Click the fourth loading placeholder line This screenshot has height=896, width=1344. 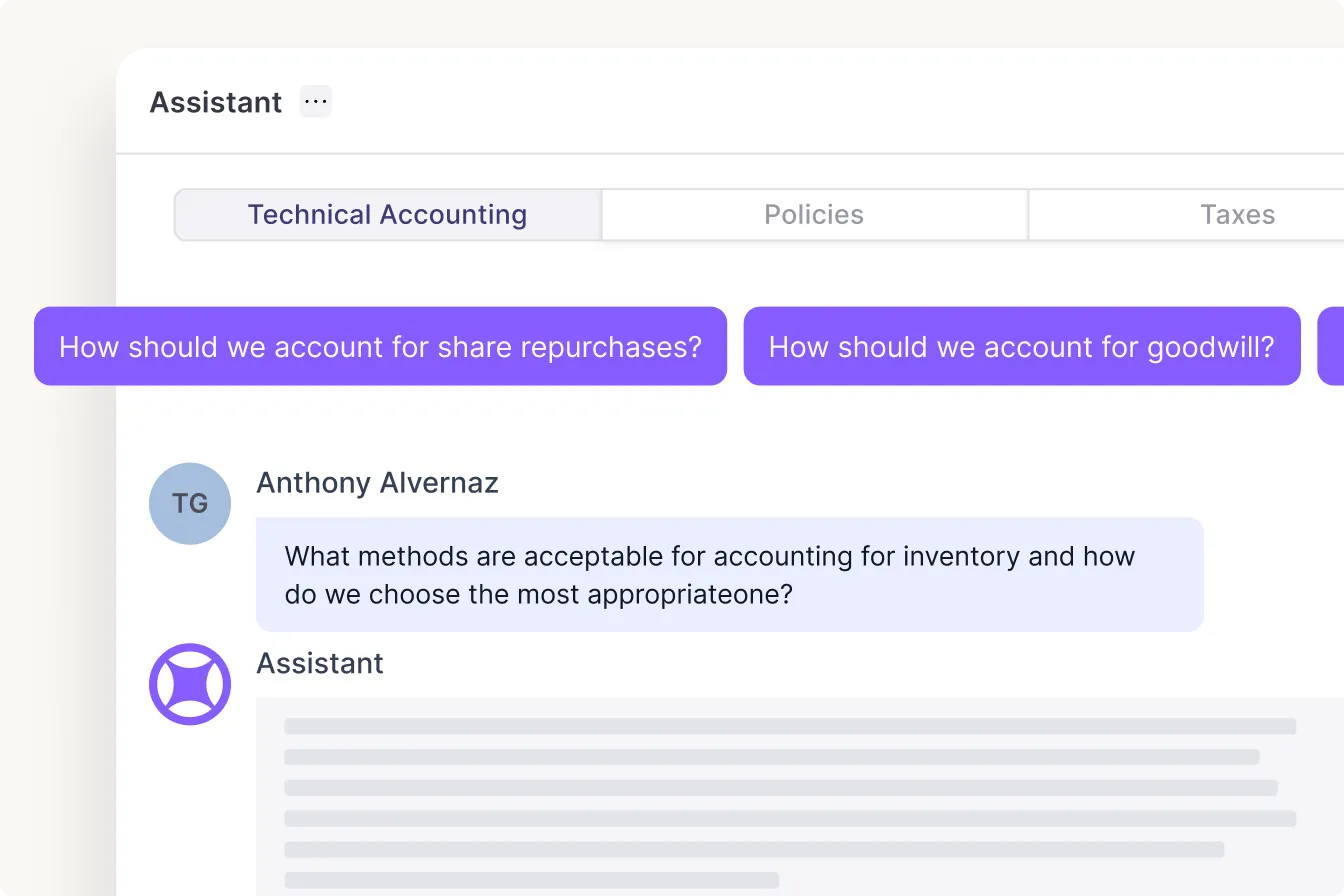790,818
